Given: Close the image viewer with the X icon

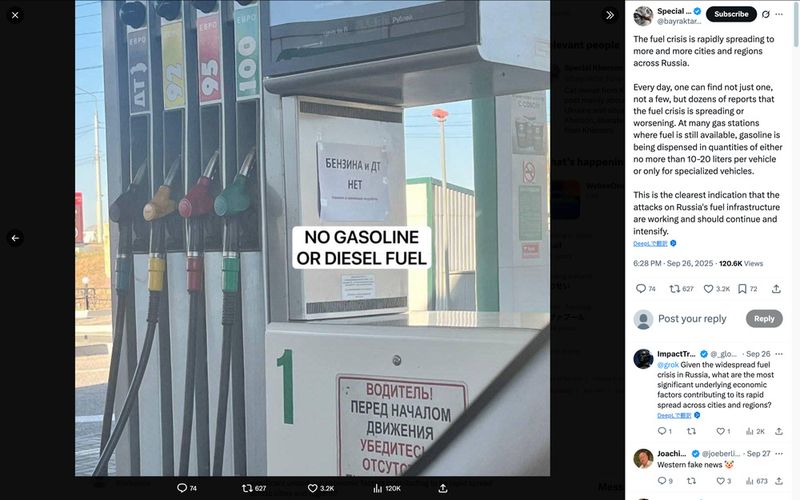Looking at the screenshot, I should (x=15, y=15).
